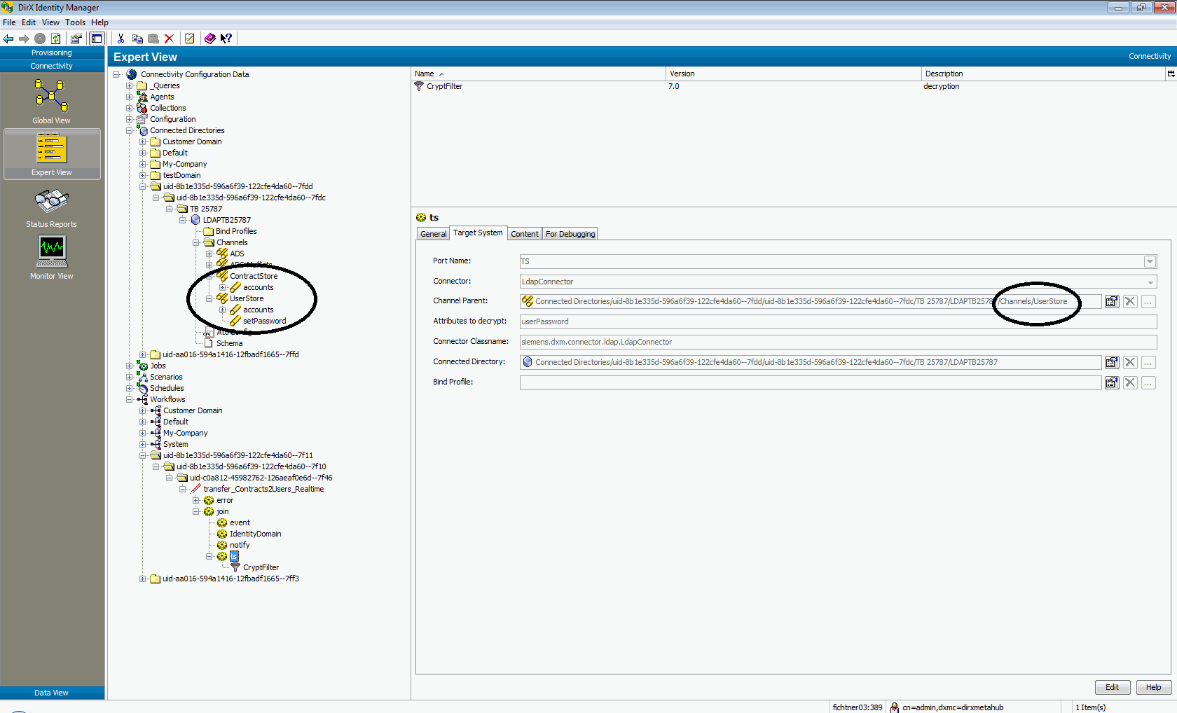
Task: Switch to the Content tab
Action: [524, 233]
